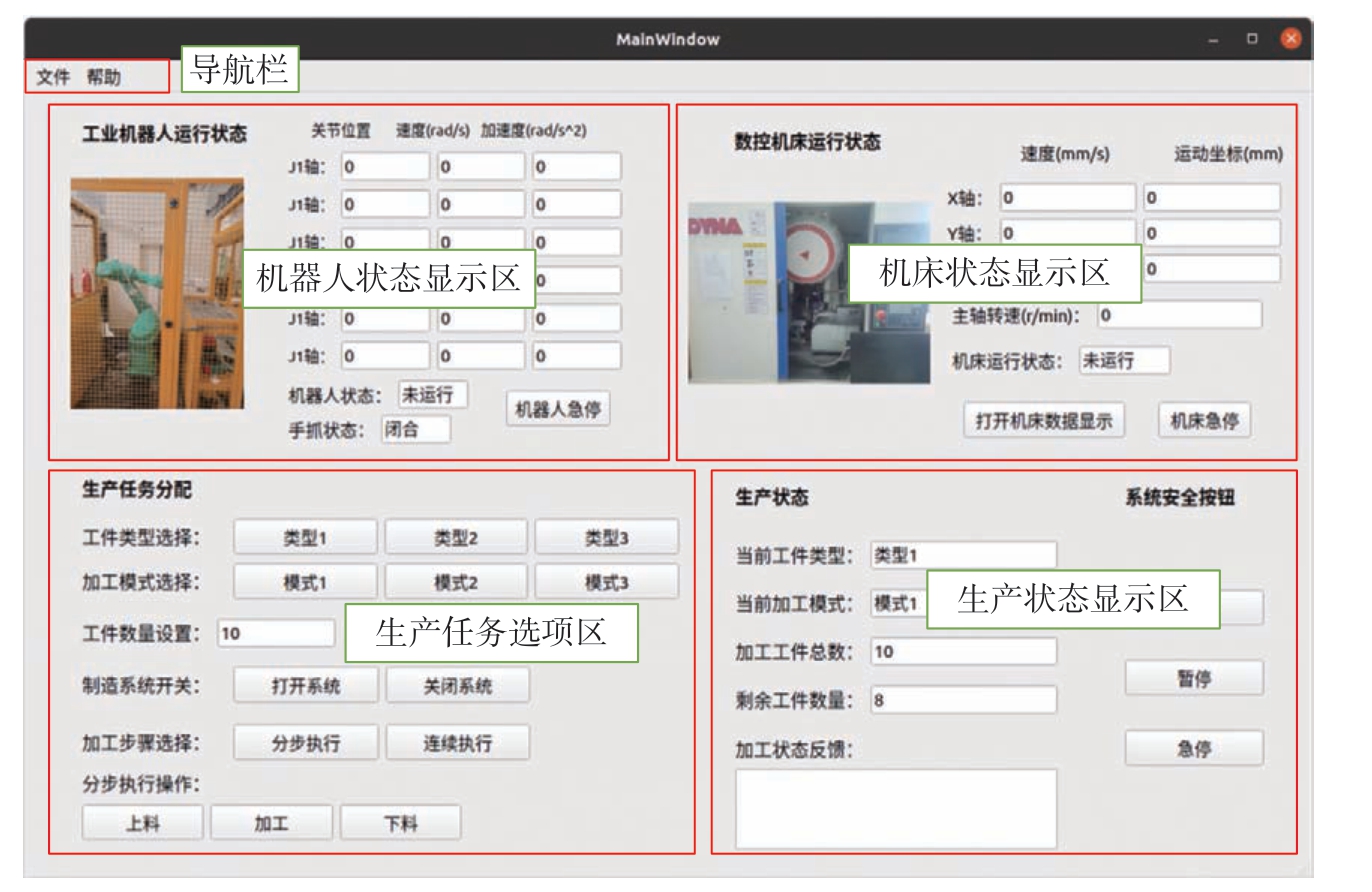
Task: Focus the 工件数量设置 input field
Action: 276,633
